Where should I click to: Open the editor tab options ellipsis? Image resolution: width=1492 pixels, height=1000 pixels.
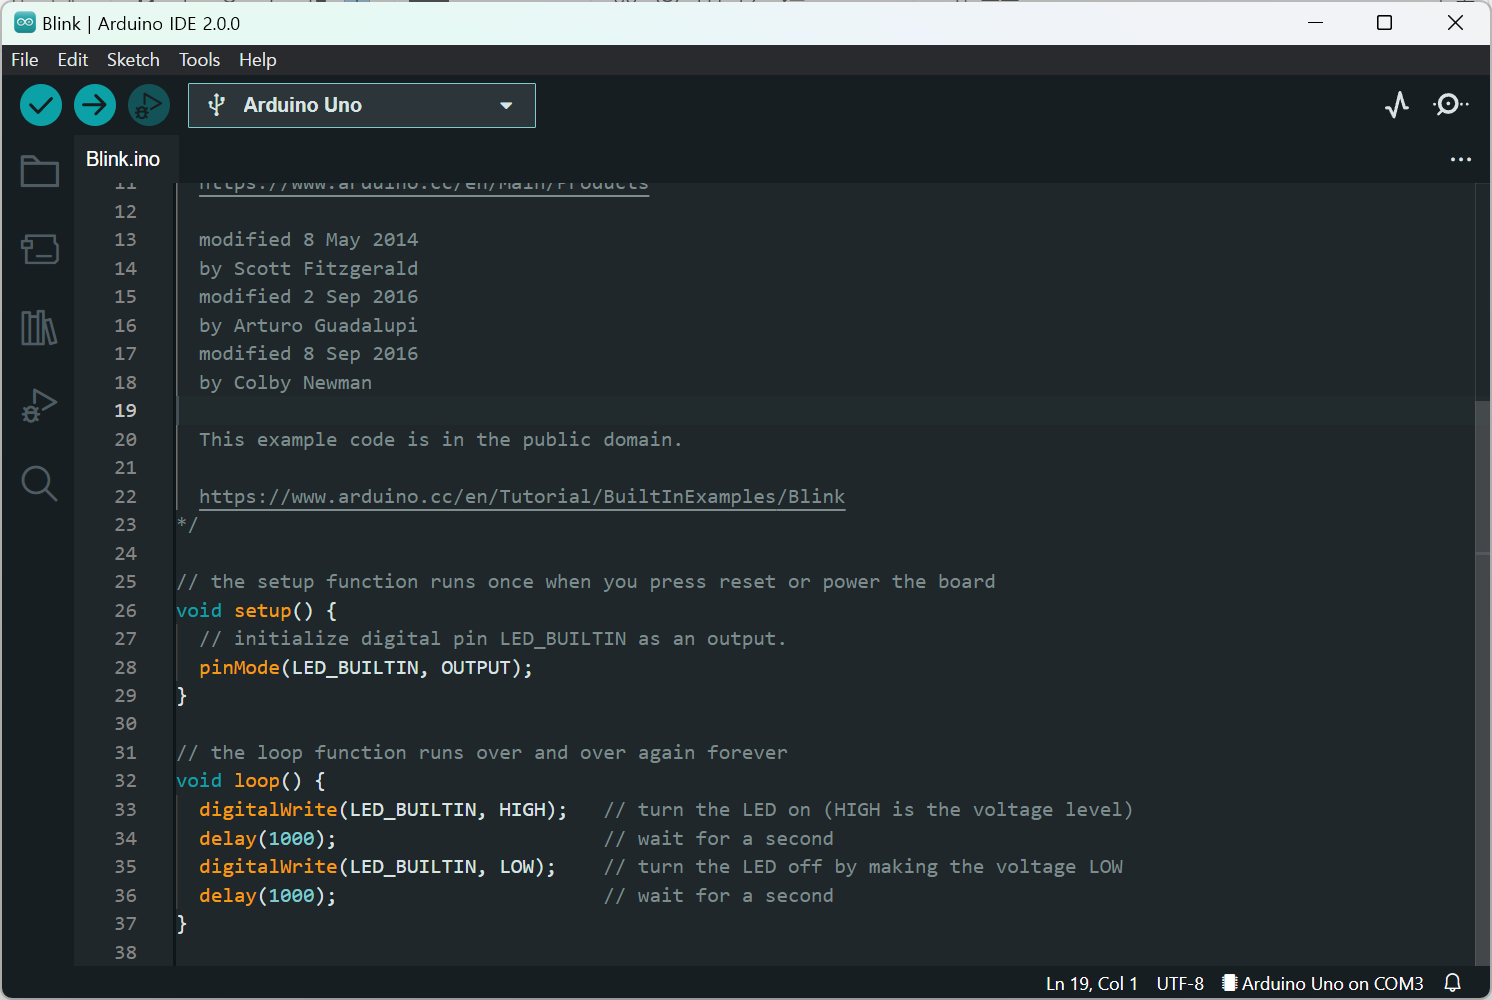[1461, 159]
